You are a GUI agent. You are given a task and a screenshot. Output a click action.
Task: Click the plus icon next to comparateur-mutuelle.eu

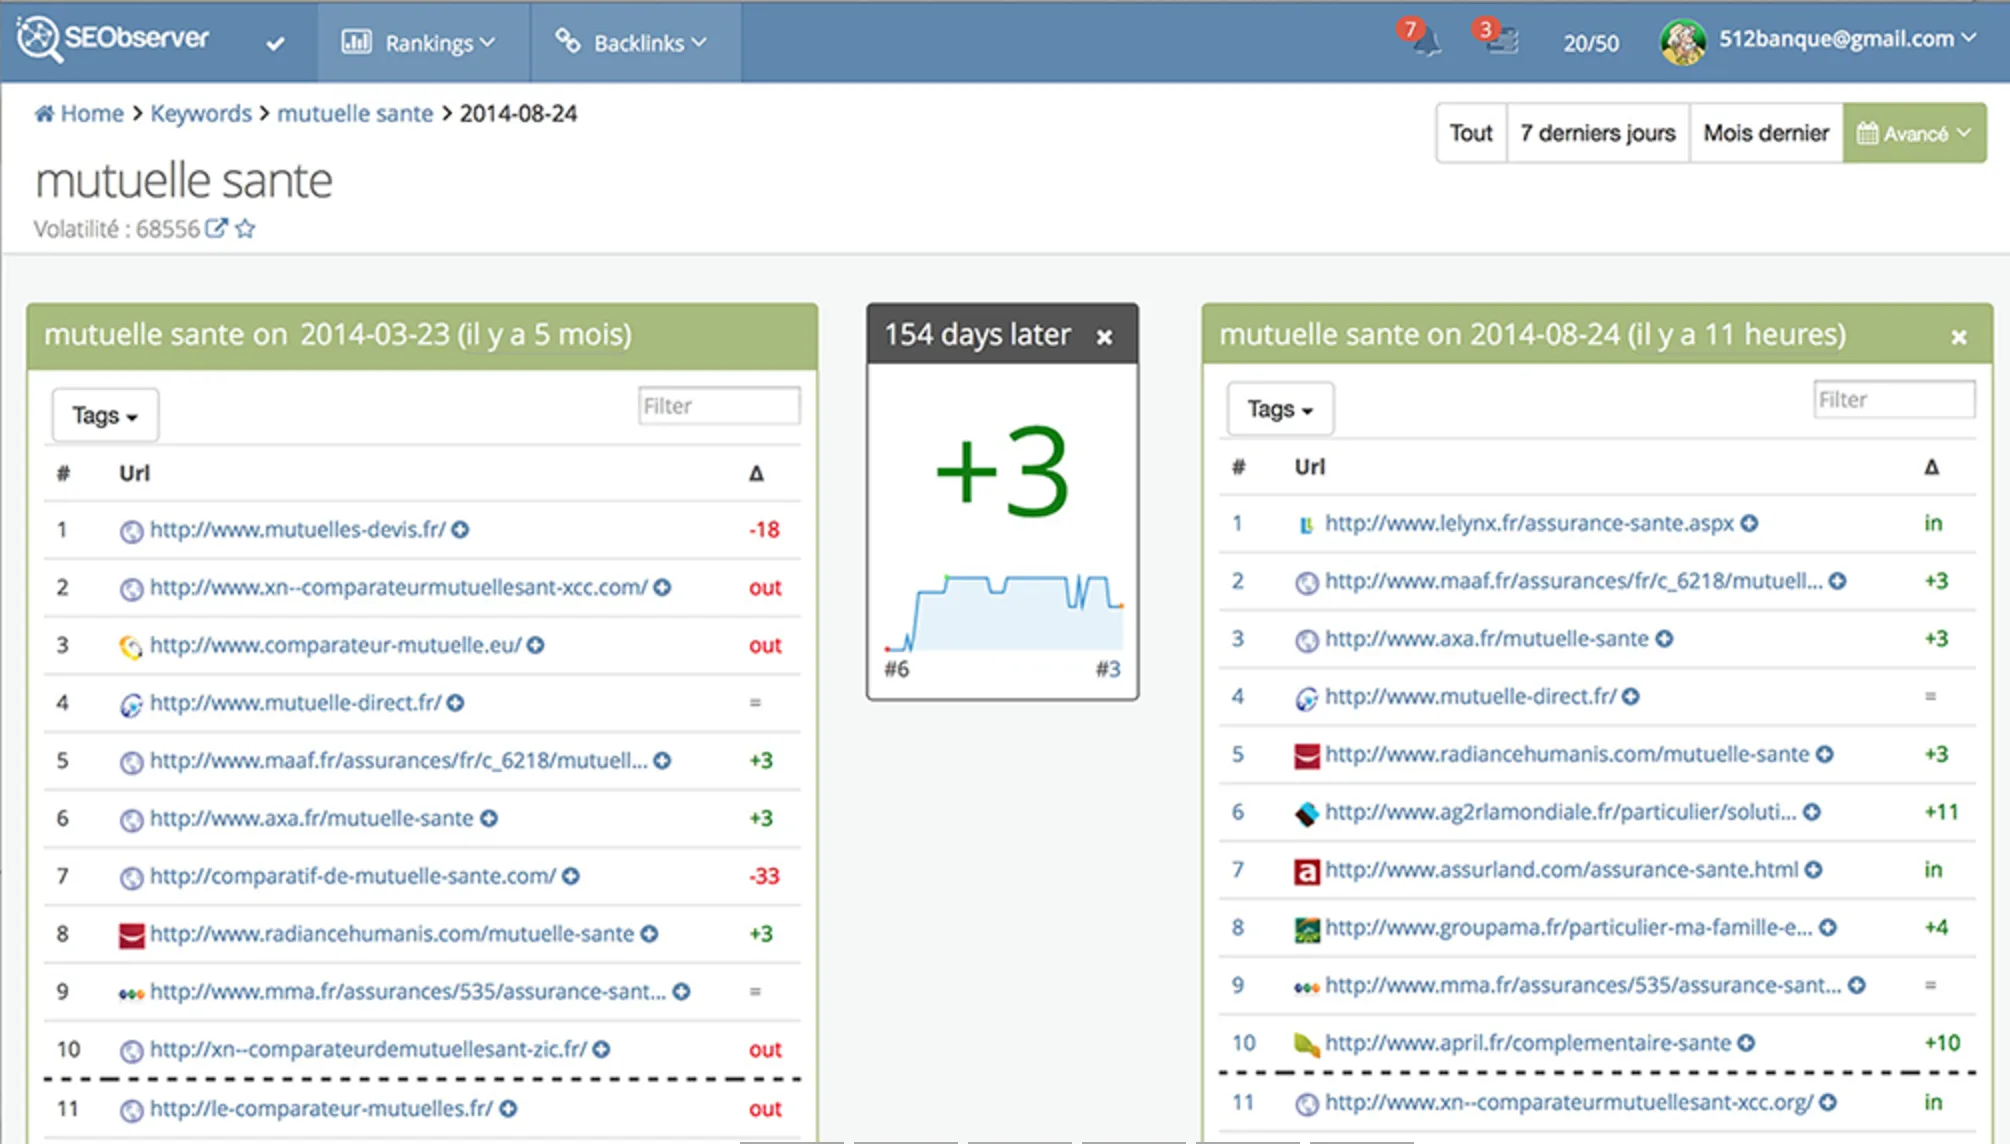click(x=536, y=645)
